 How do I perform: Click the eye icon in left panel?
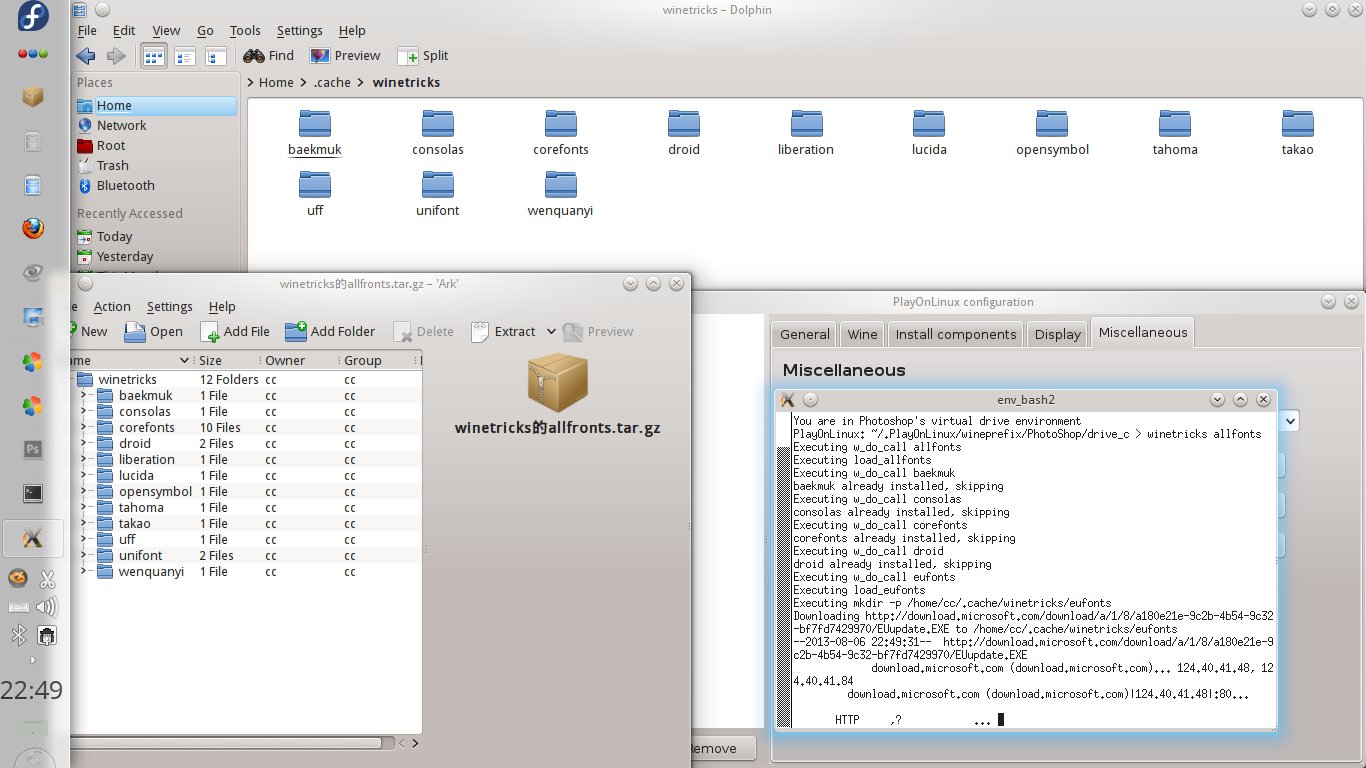[x=33, y=273]
